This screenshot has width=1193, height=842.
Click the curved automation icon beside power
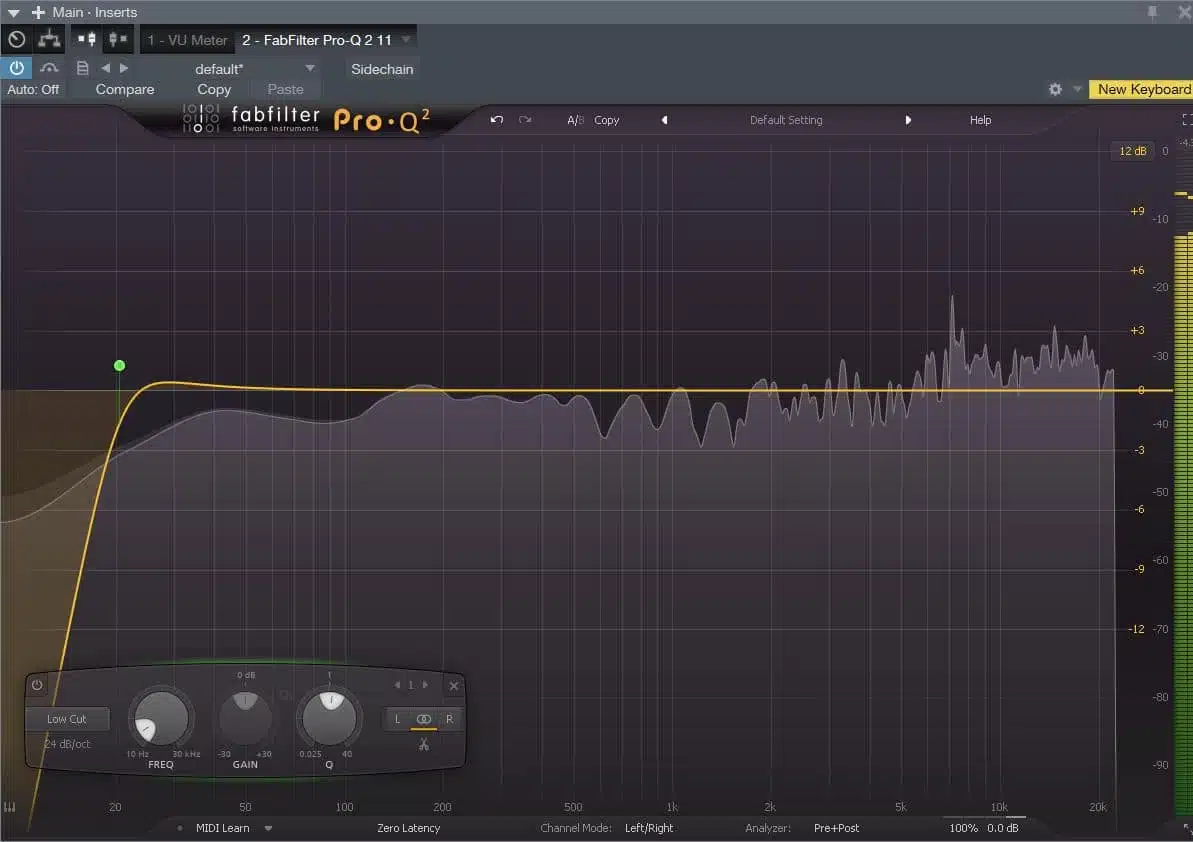tap(49, 68)
